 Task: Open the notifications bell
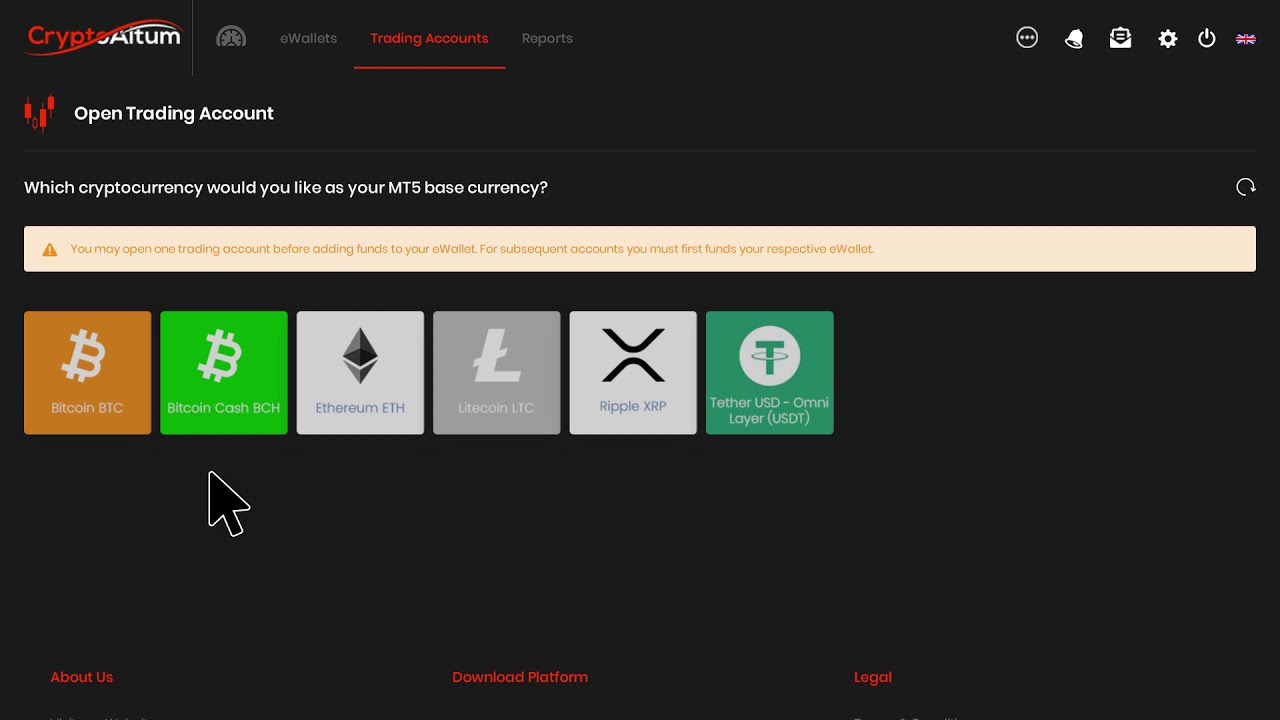[x=1074, y=39]
